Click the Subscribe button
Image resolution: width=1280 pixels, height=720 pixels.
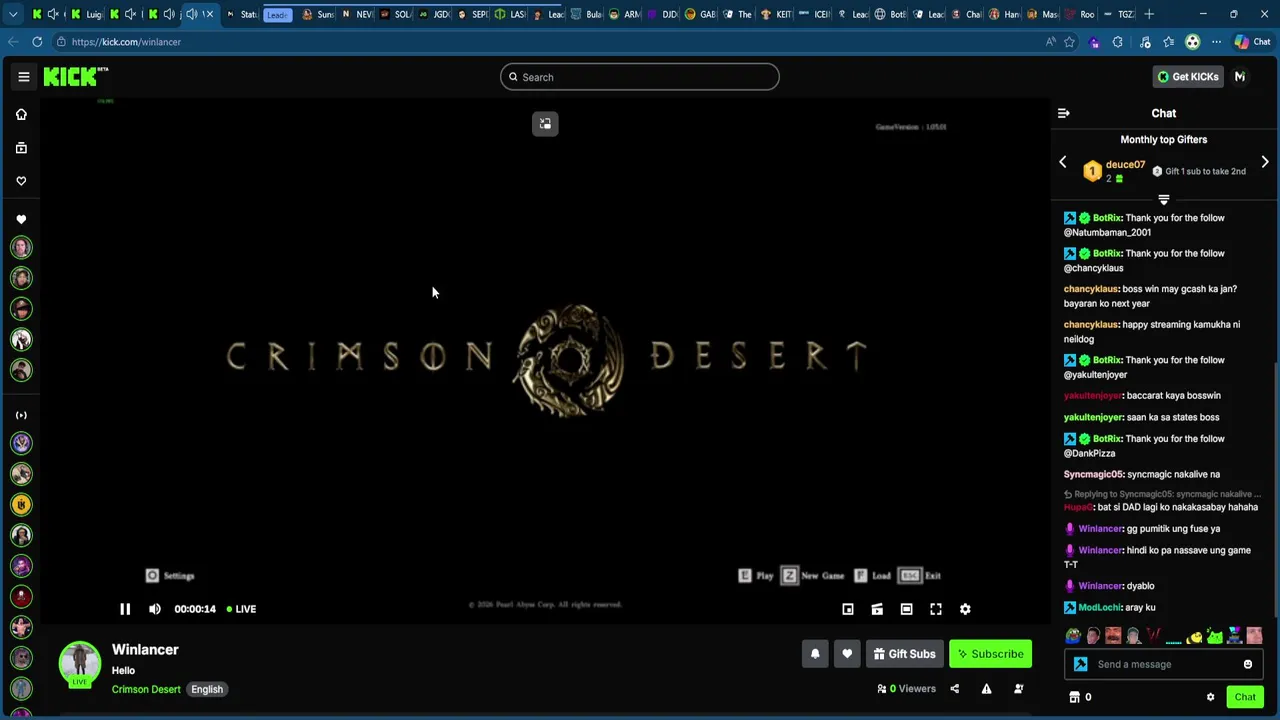pyautogui.click(x=990, y=654)
